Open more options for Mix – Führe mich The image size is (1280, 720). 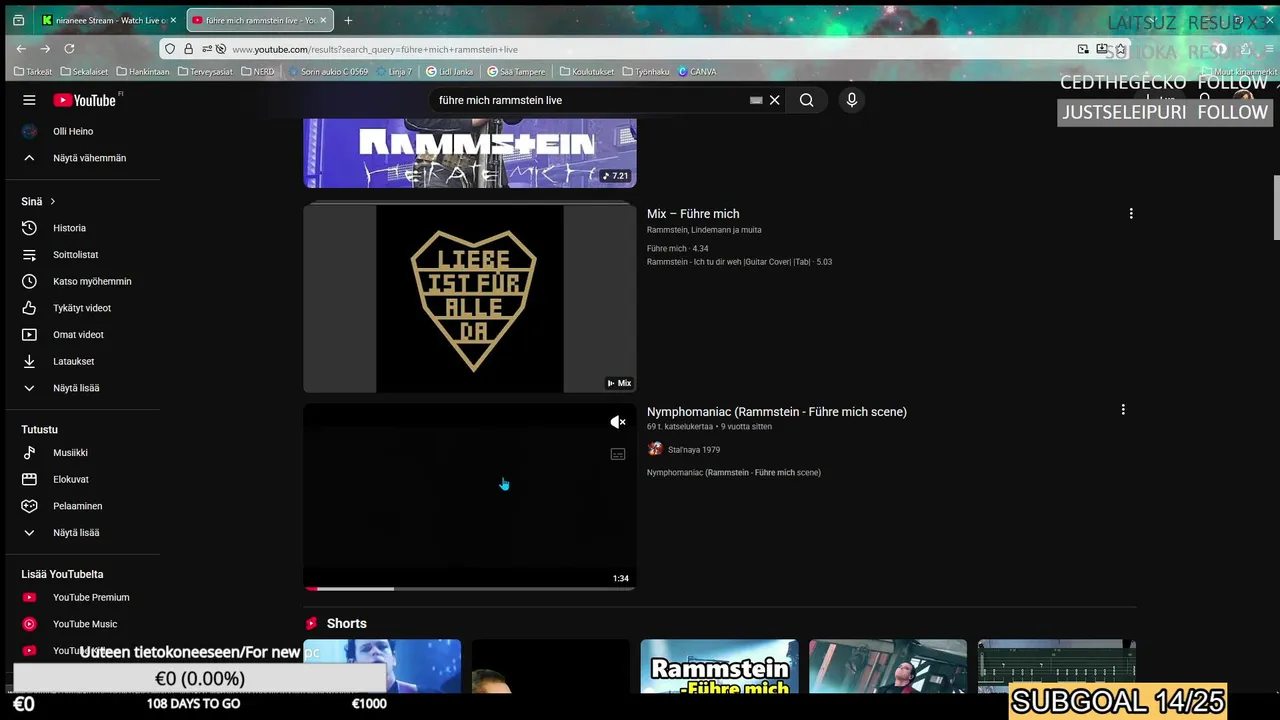click(1131, 214)
